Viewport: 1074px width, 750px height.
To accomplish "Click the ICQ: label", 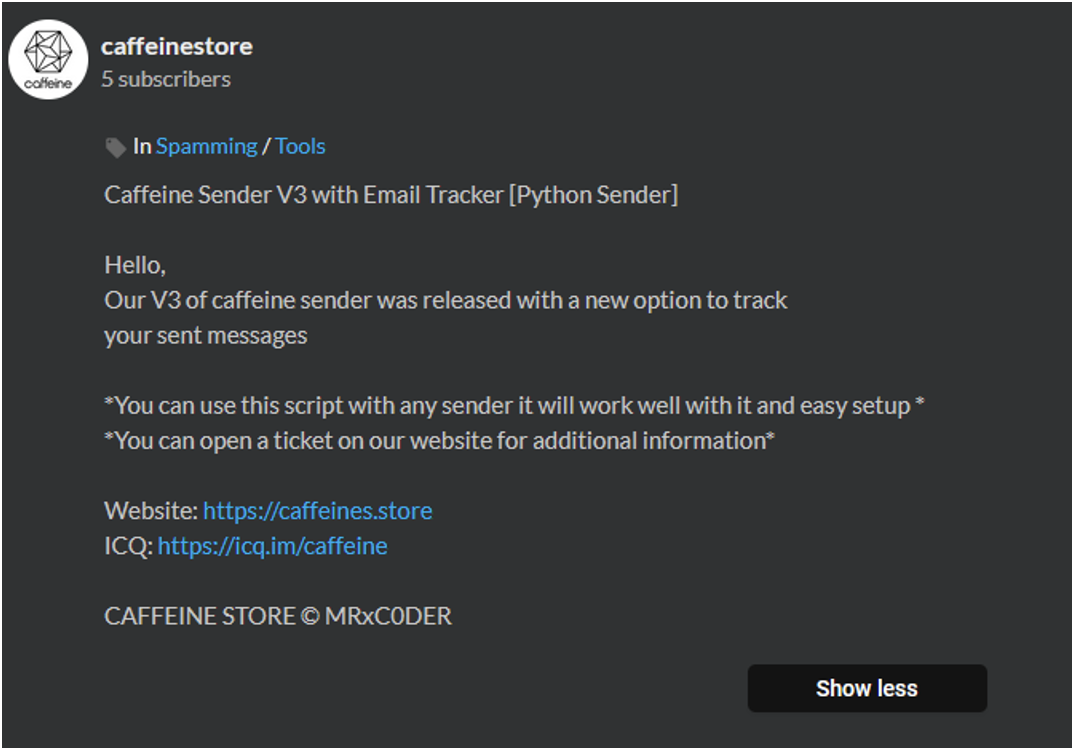I will [129, 546].
